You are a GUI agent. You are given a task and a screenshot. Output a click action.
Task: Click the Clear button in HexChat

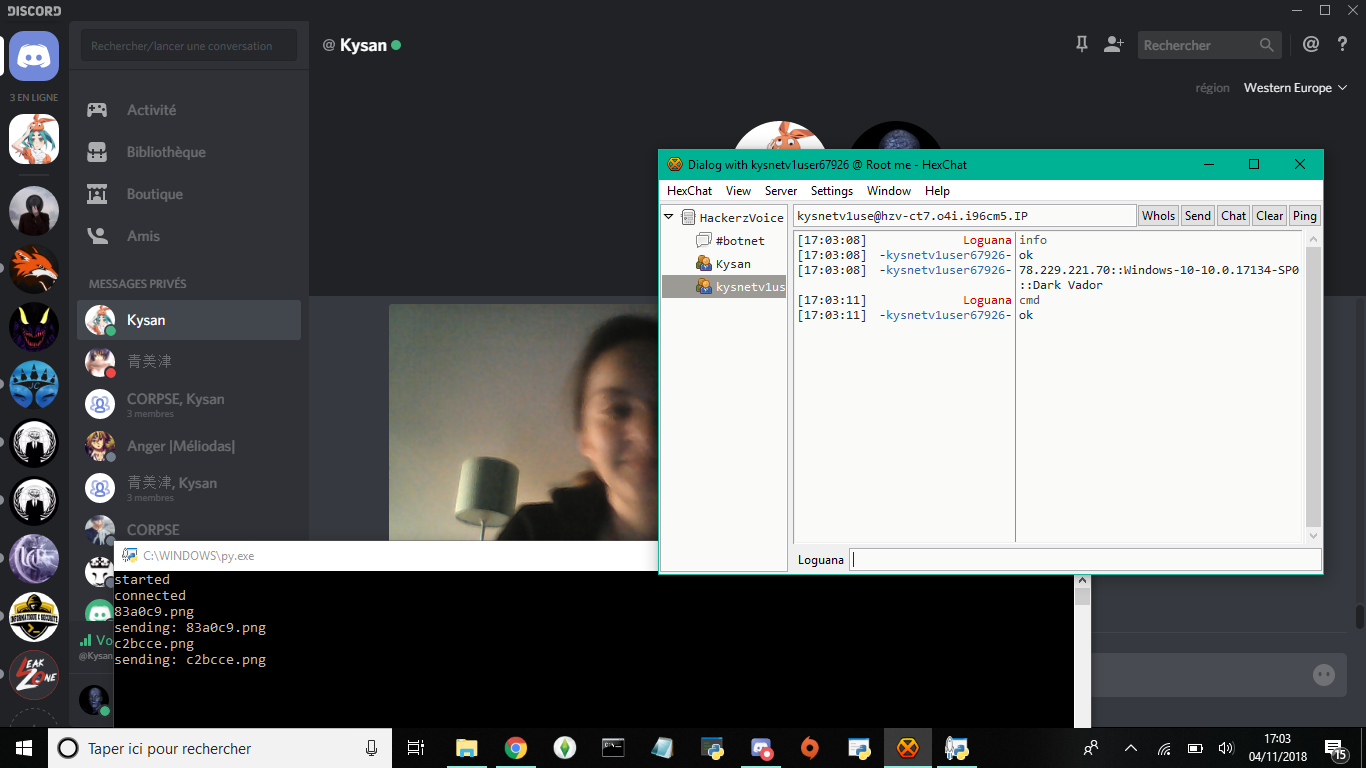coord(1269,215)
